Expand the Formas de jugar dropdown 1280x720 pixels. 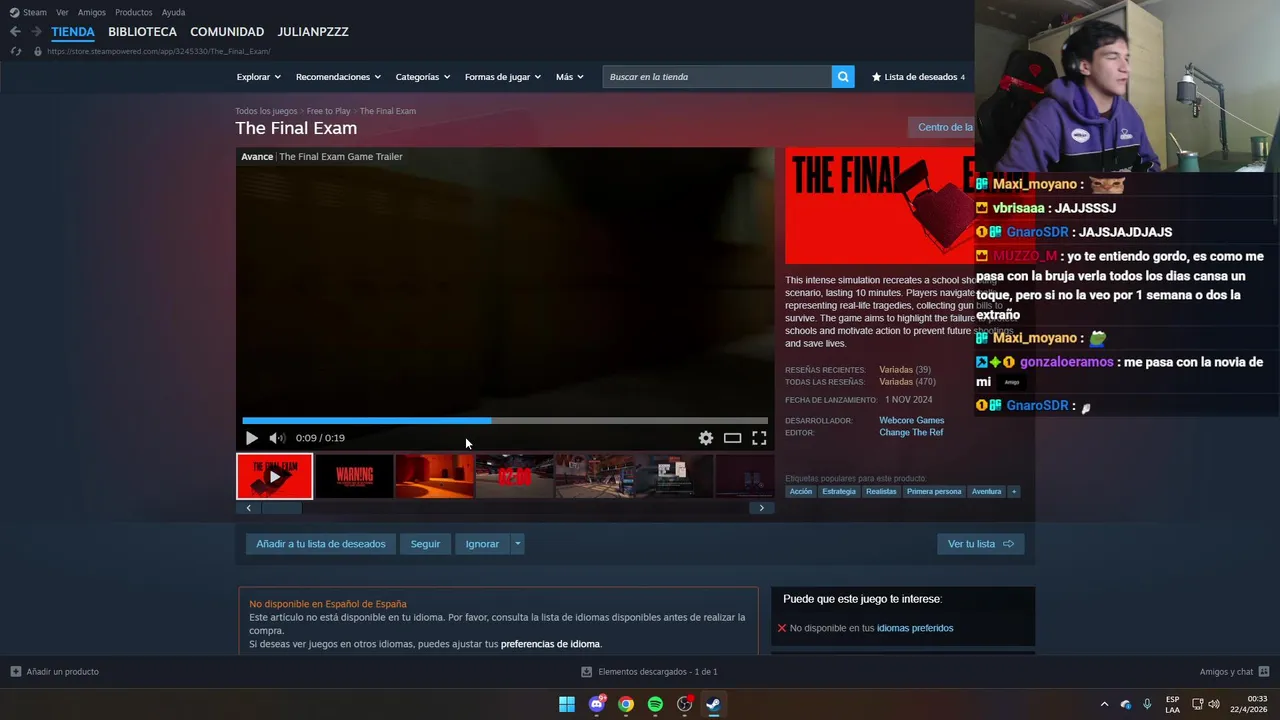[502, 77]
